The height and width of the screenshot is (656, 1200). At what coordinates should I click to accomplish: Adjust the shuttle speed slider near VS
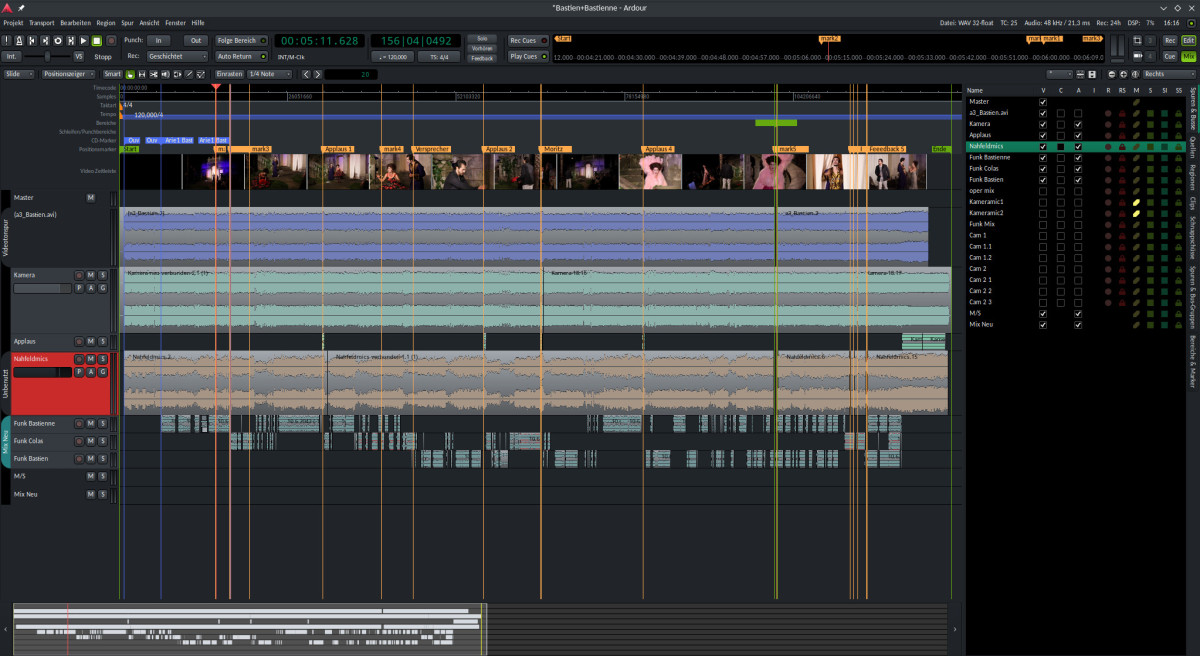coord(47,56)
